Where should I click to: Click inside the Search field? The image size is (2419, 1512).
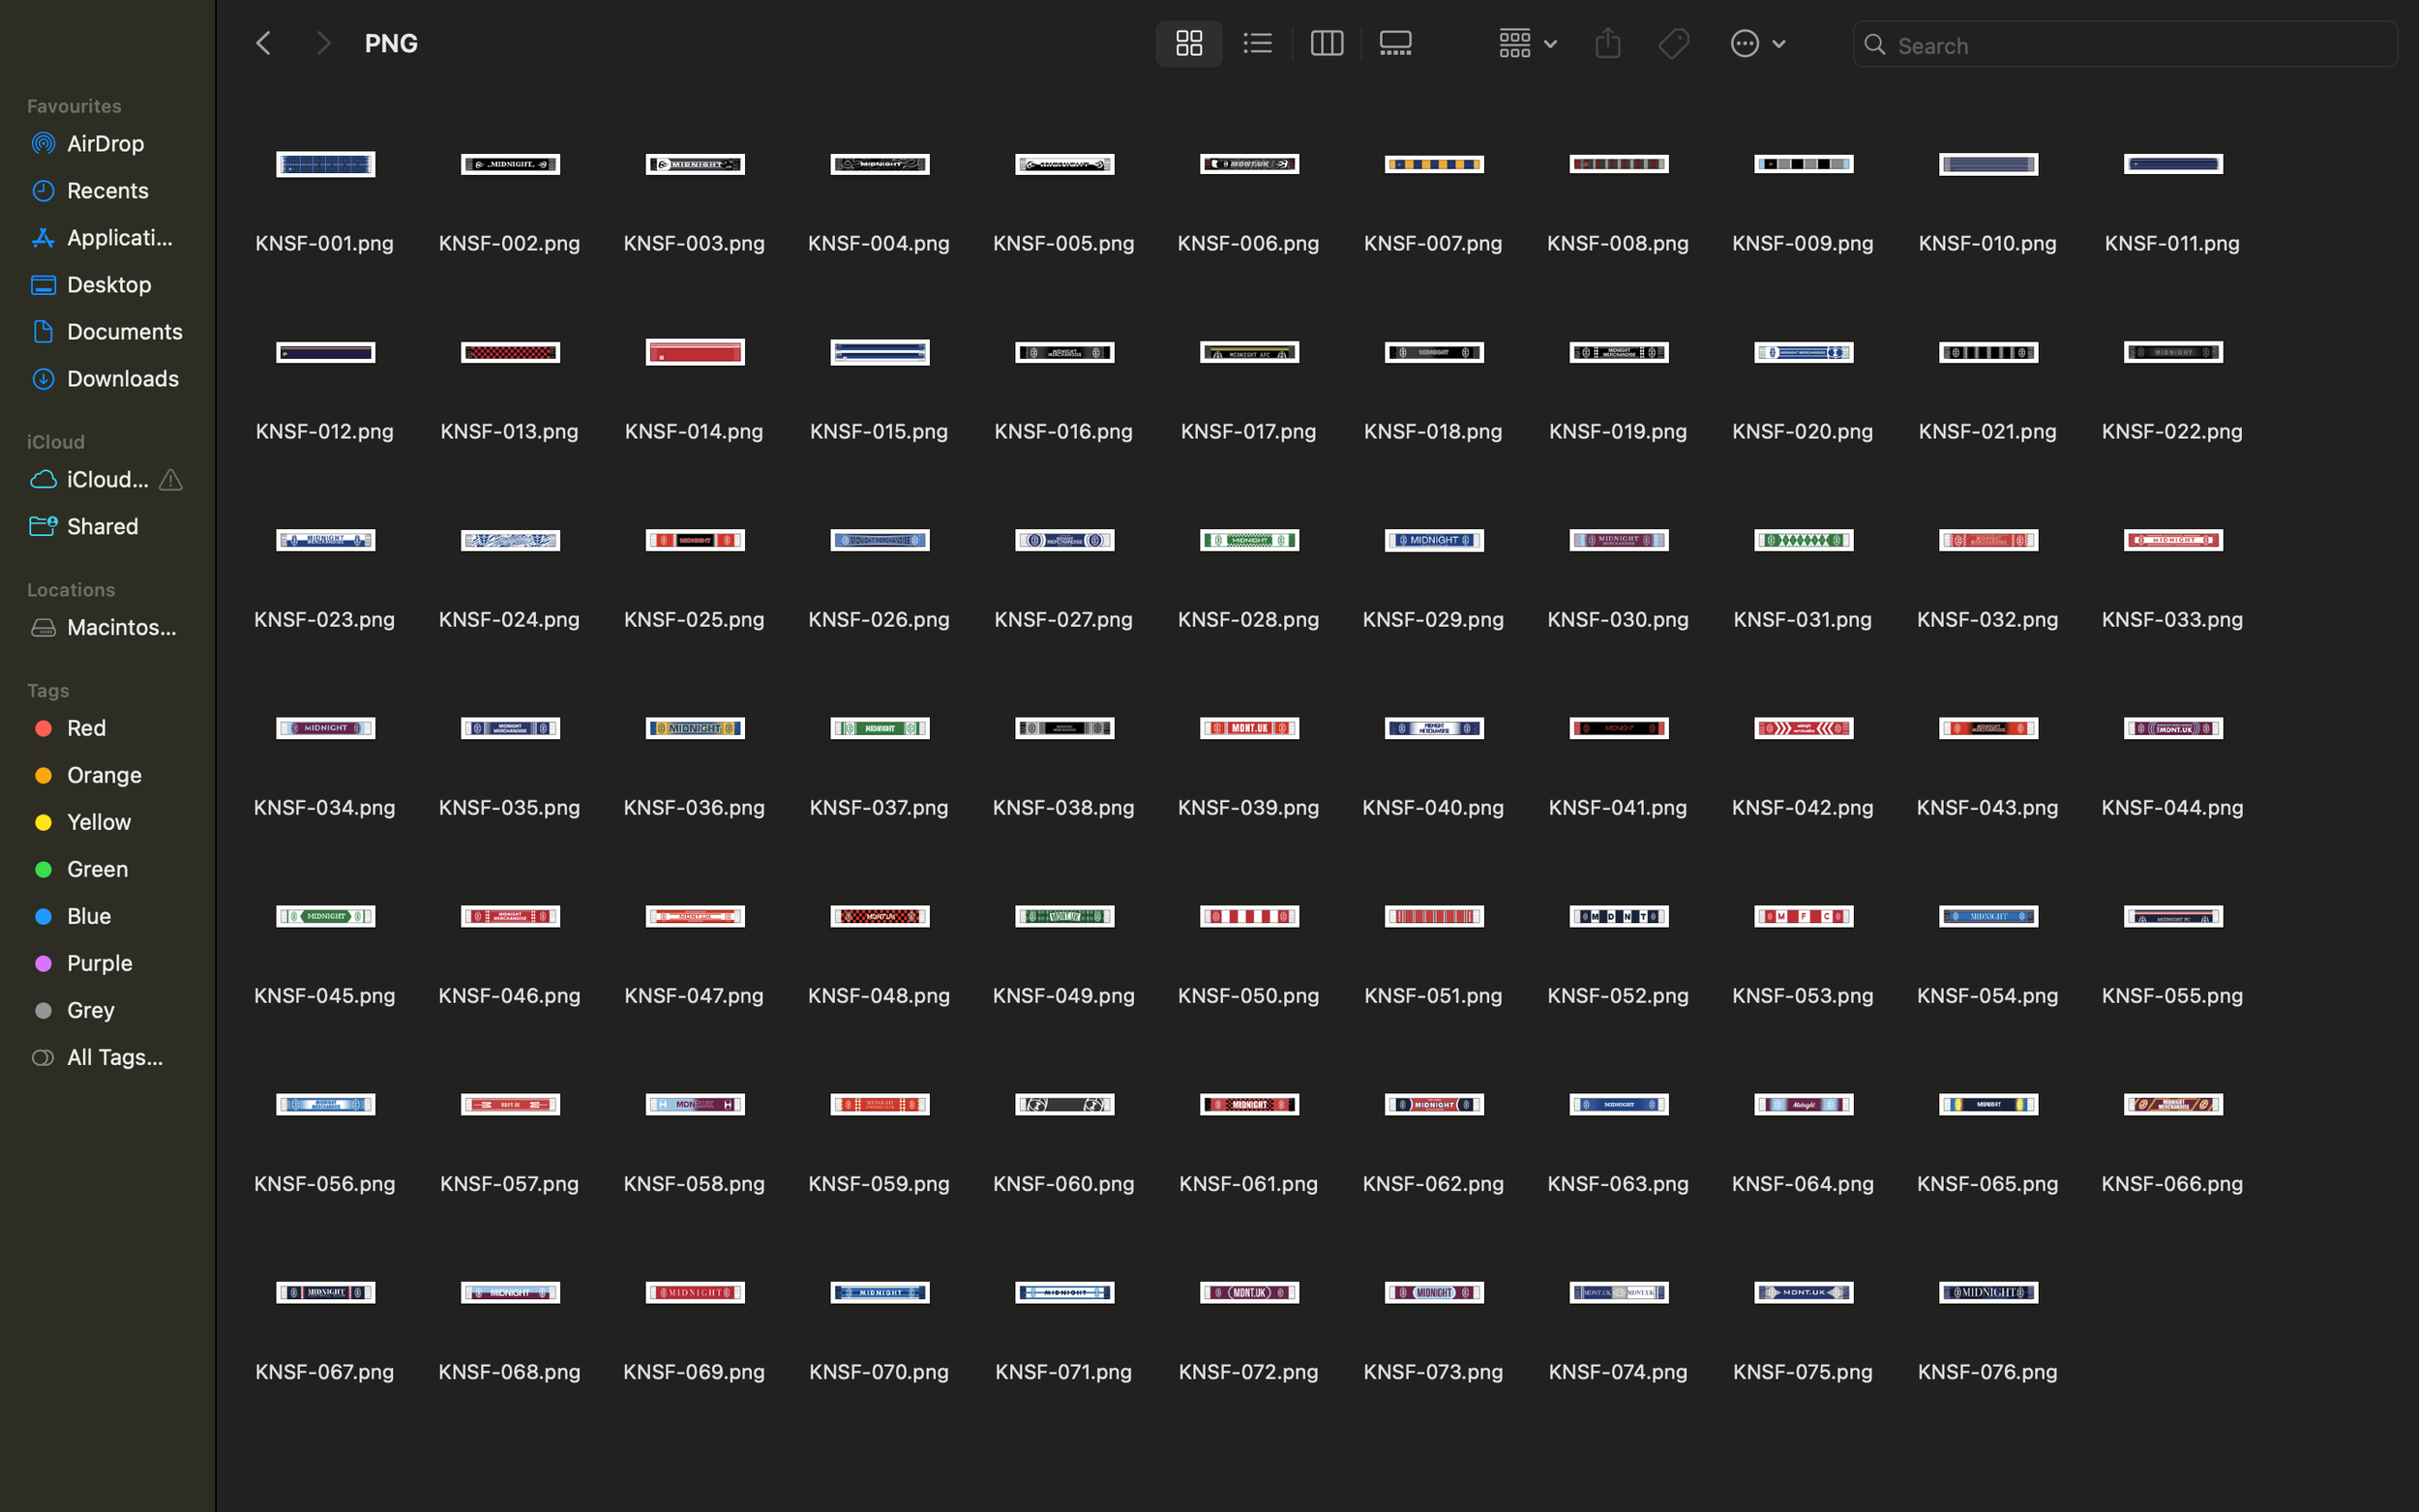click(2120, 45)
